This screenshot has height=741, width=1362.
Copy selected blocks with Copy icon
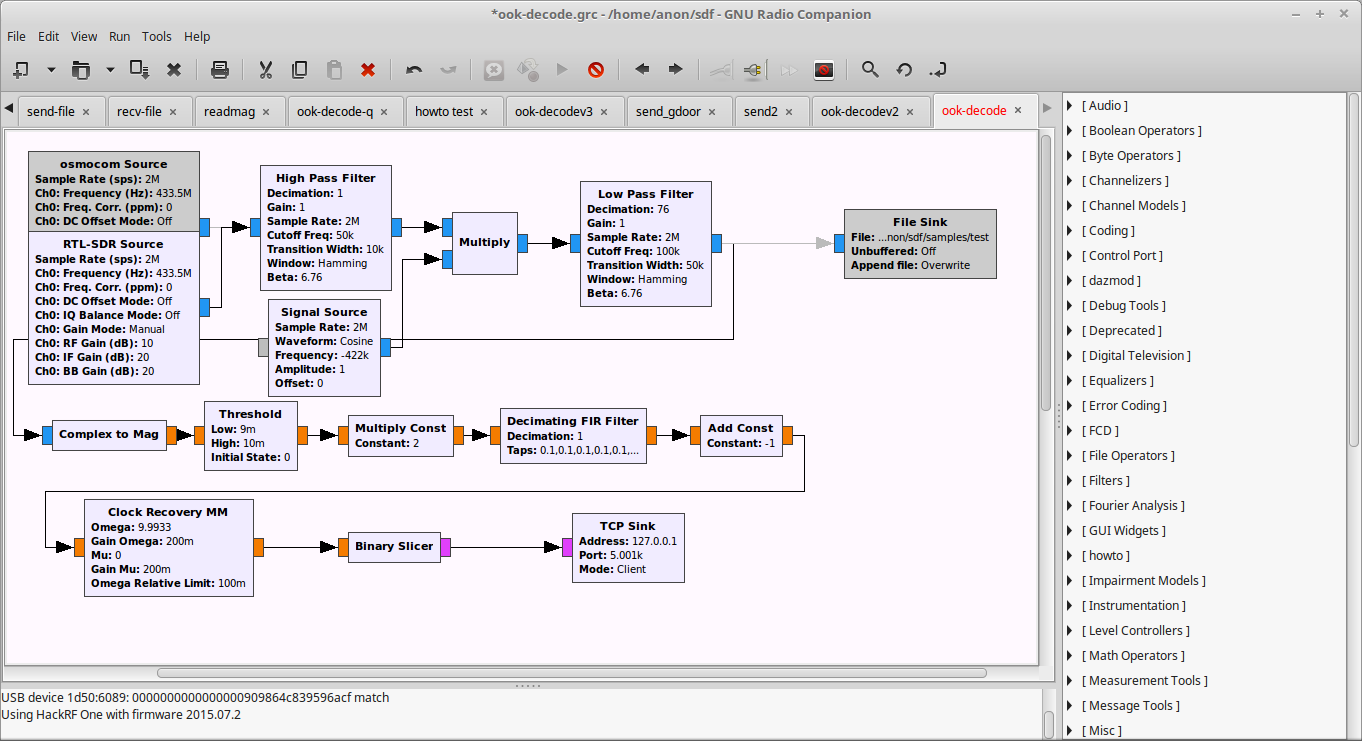click(300, 70)
